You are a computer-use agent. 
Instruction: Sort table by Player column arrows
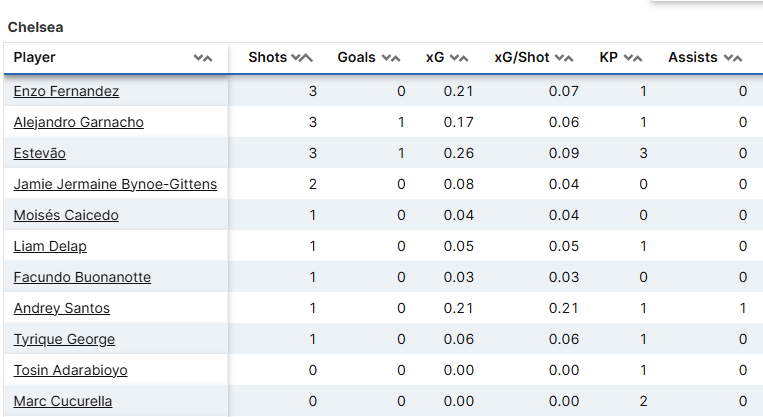pos(203,58)
